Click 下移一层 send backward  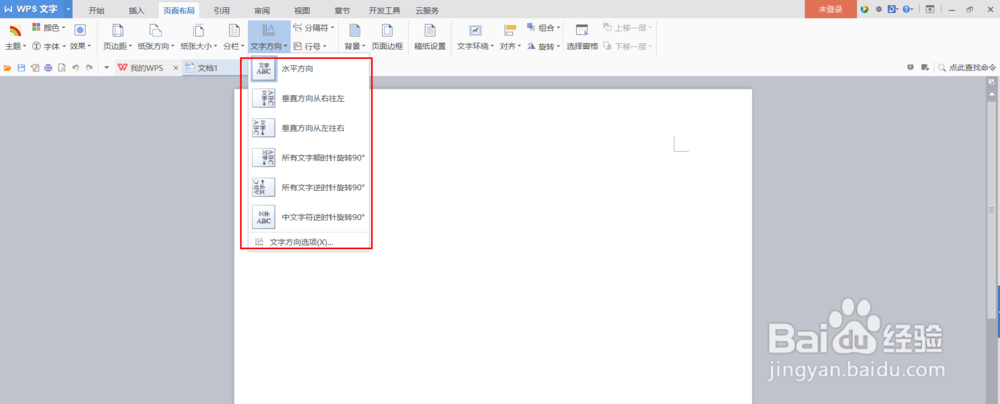click(627, 46)
